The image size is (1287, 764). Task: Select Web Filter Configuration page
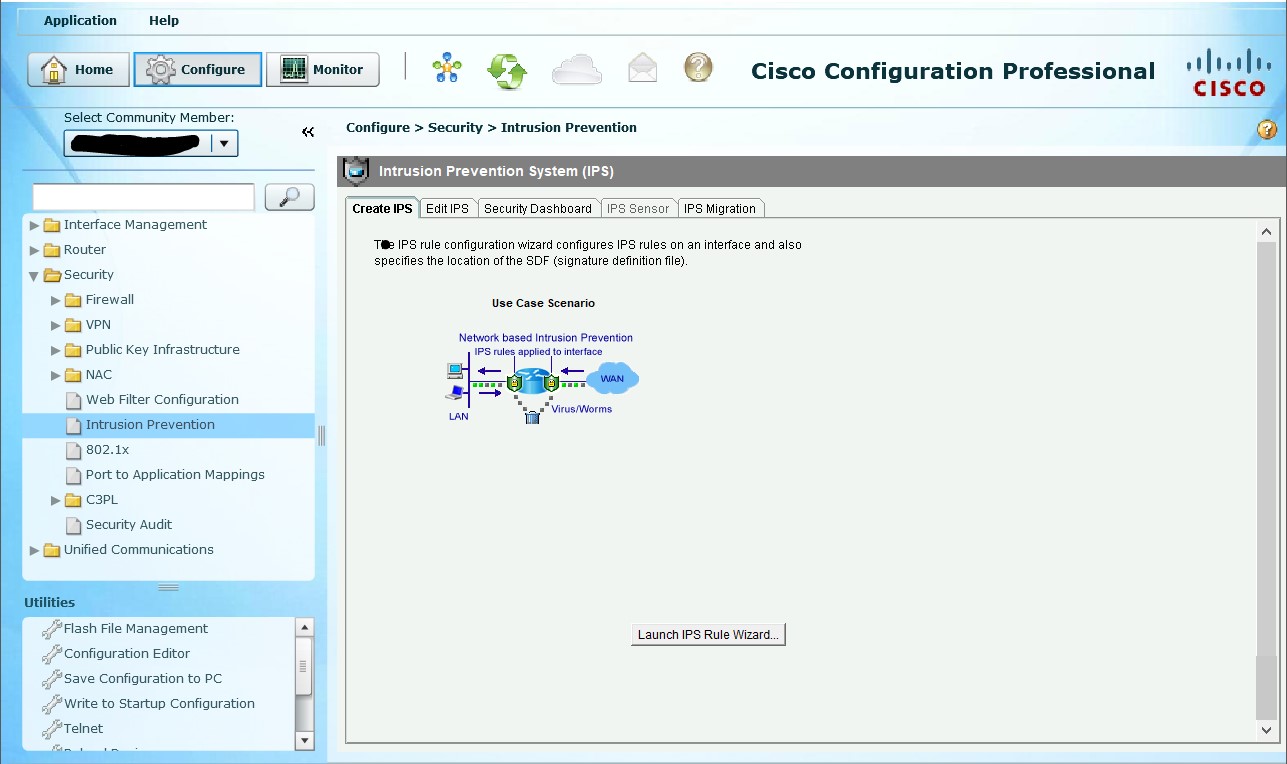tap(162, 400)
